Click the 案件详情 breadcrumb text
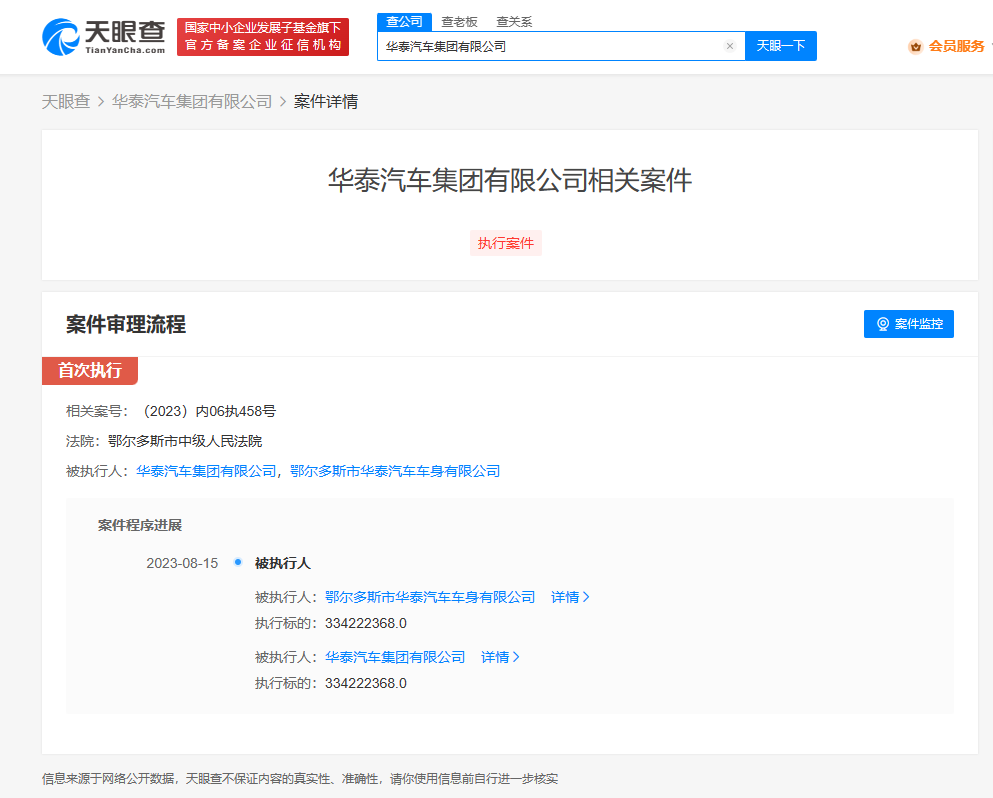 [x=326, y=101]
